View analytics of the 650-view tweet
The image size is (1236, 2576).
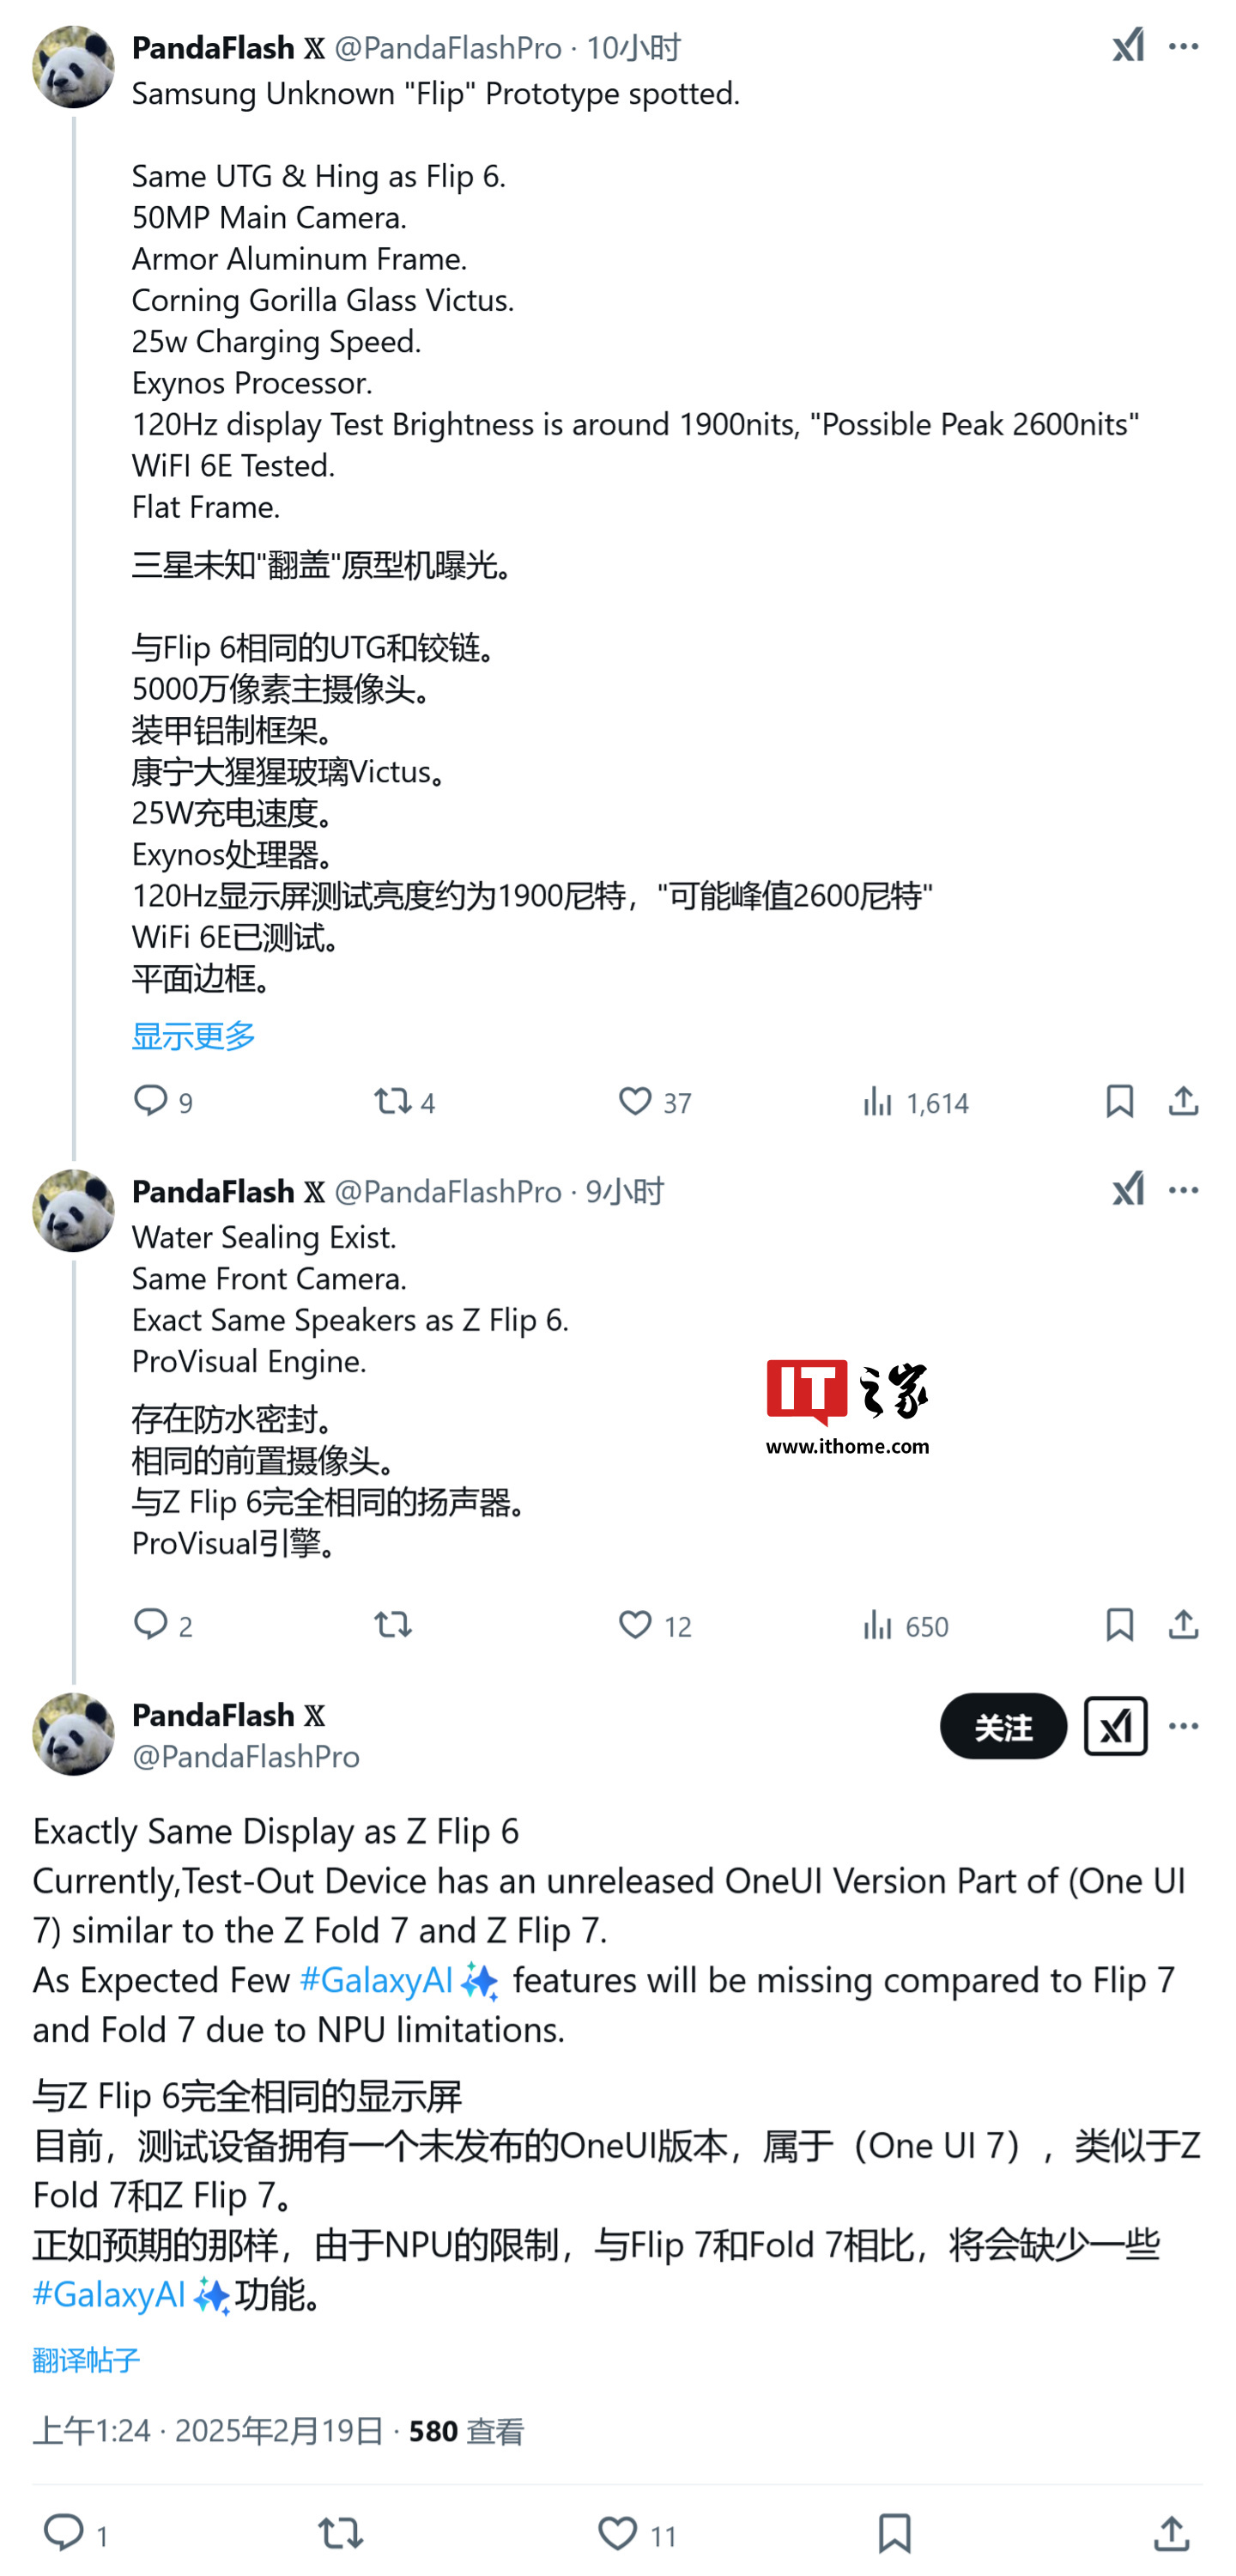(x=905, y=1625)
